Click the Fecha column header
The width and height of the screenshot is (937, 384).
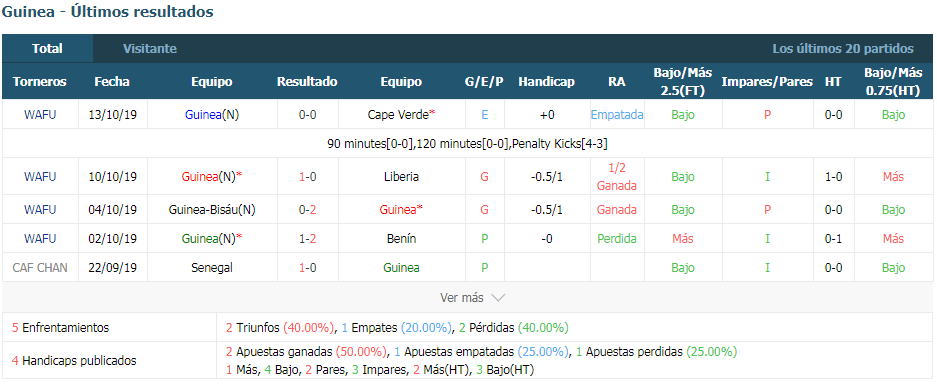click(x=112, y=82)
